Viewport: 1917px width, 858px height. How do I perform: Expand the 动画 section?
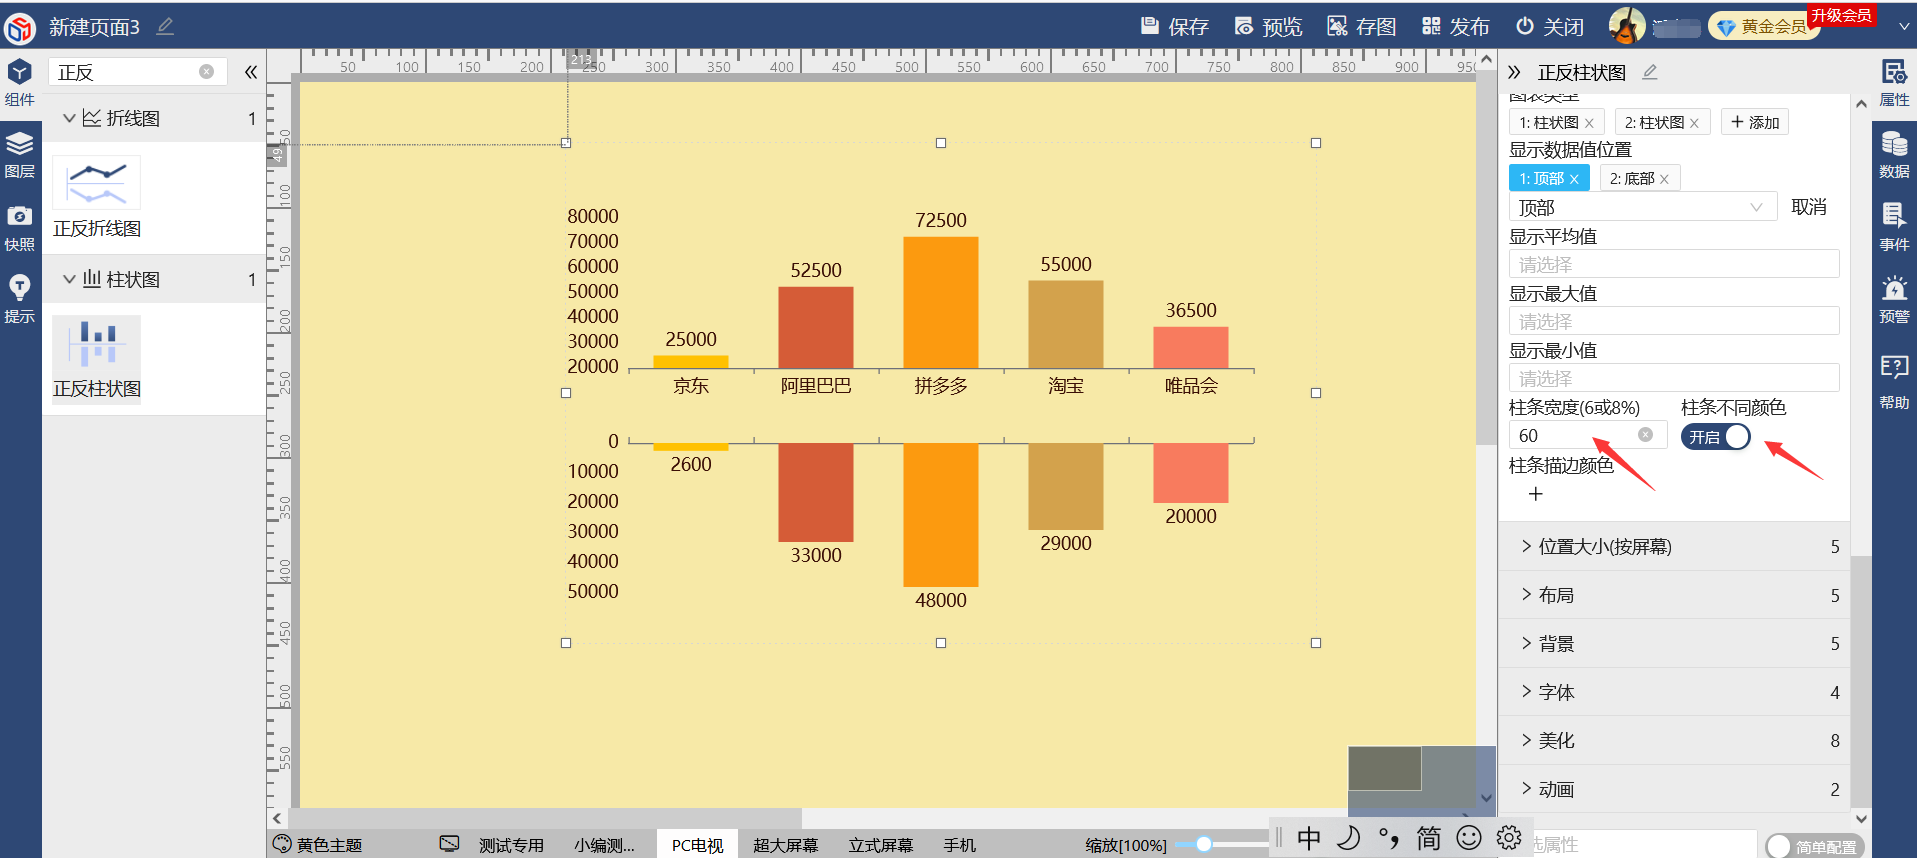(1675, 789)
